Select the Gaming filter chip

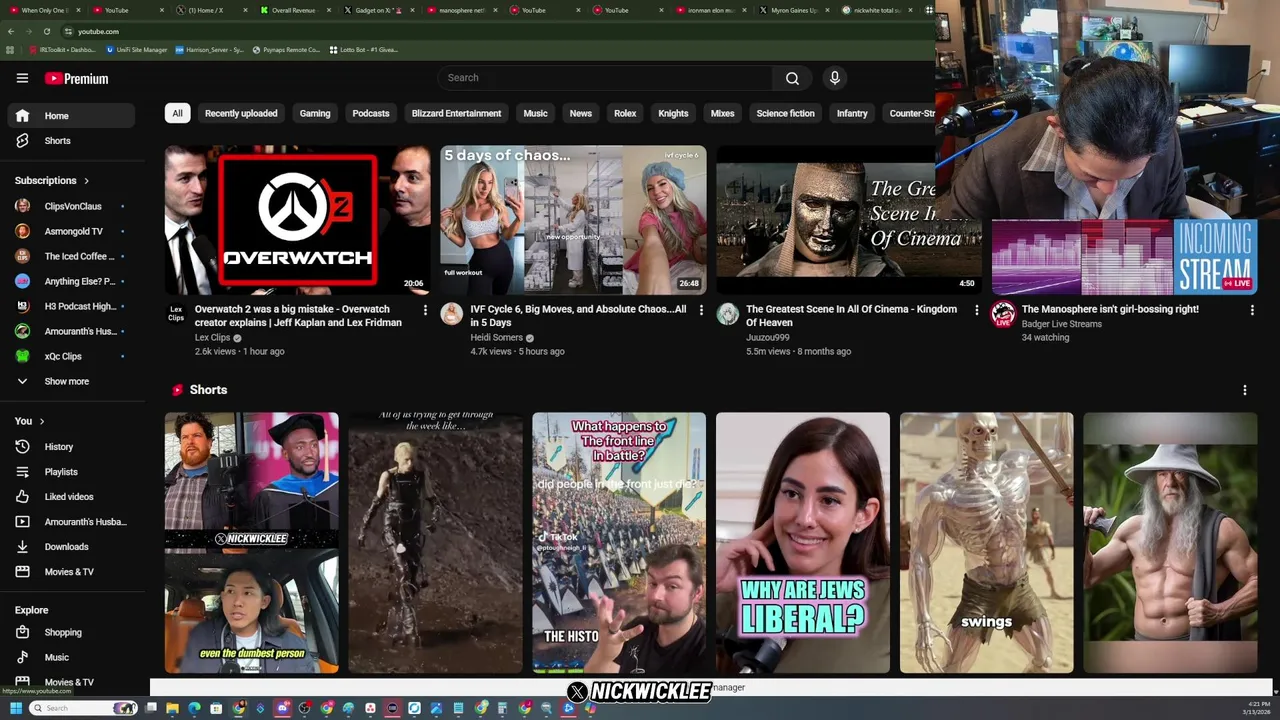click(315, 113)
